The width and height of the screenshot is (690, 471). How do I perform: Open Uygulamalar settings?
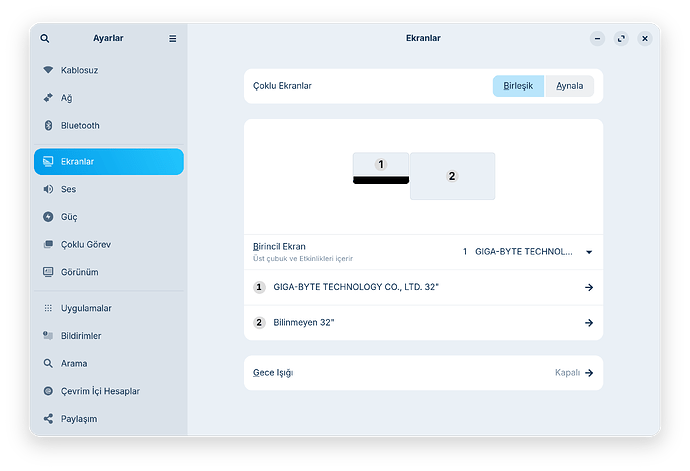click(x=109, y=308)
